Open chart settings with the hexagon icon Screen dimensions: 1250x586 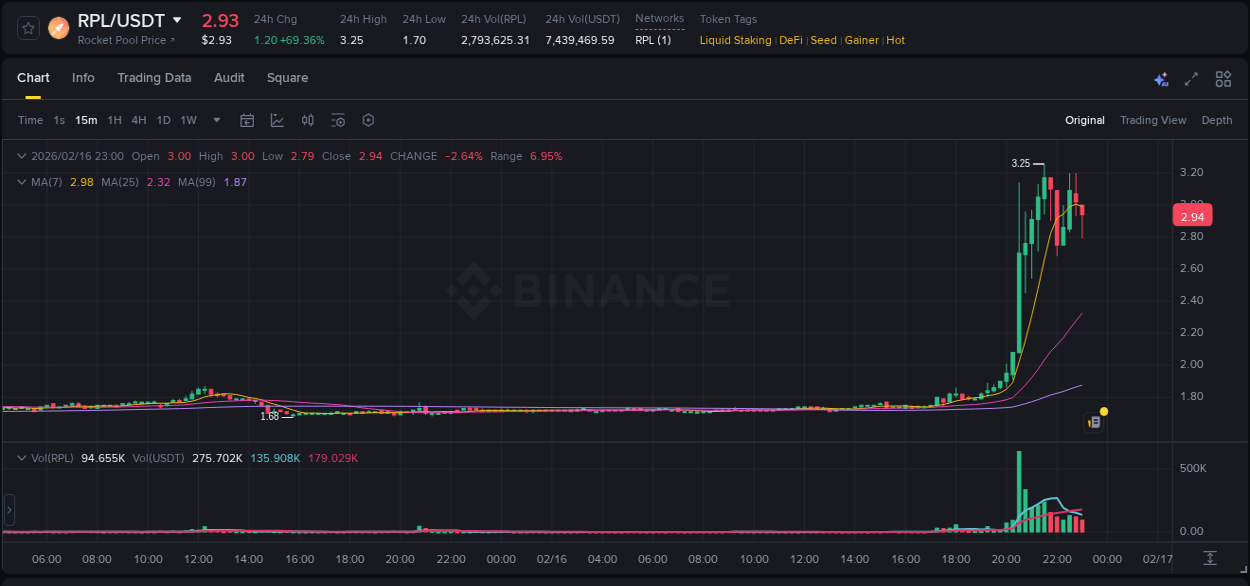368,120
